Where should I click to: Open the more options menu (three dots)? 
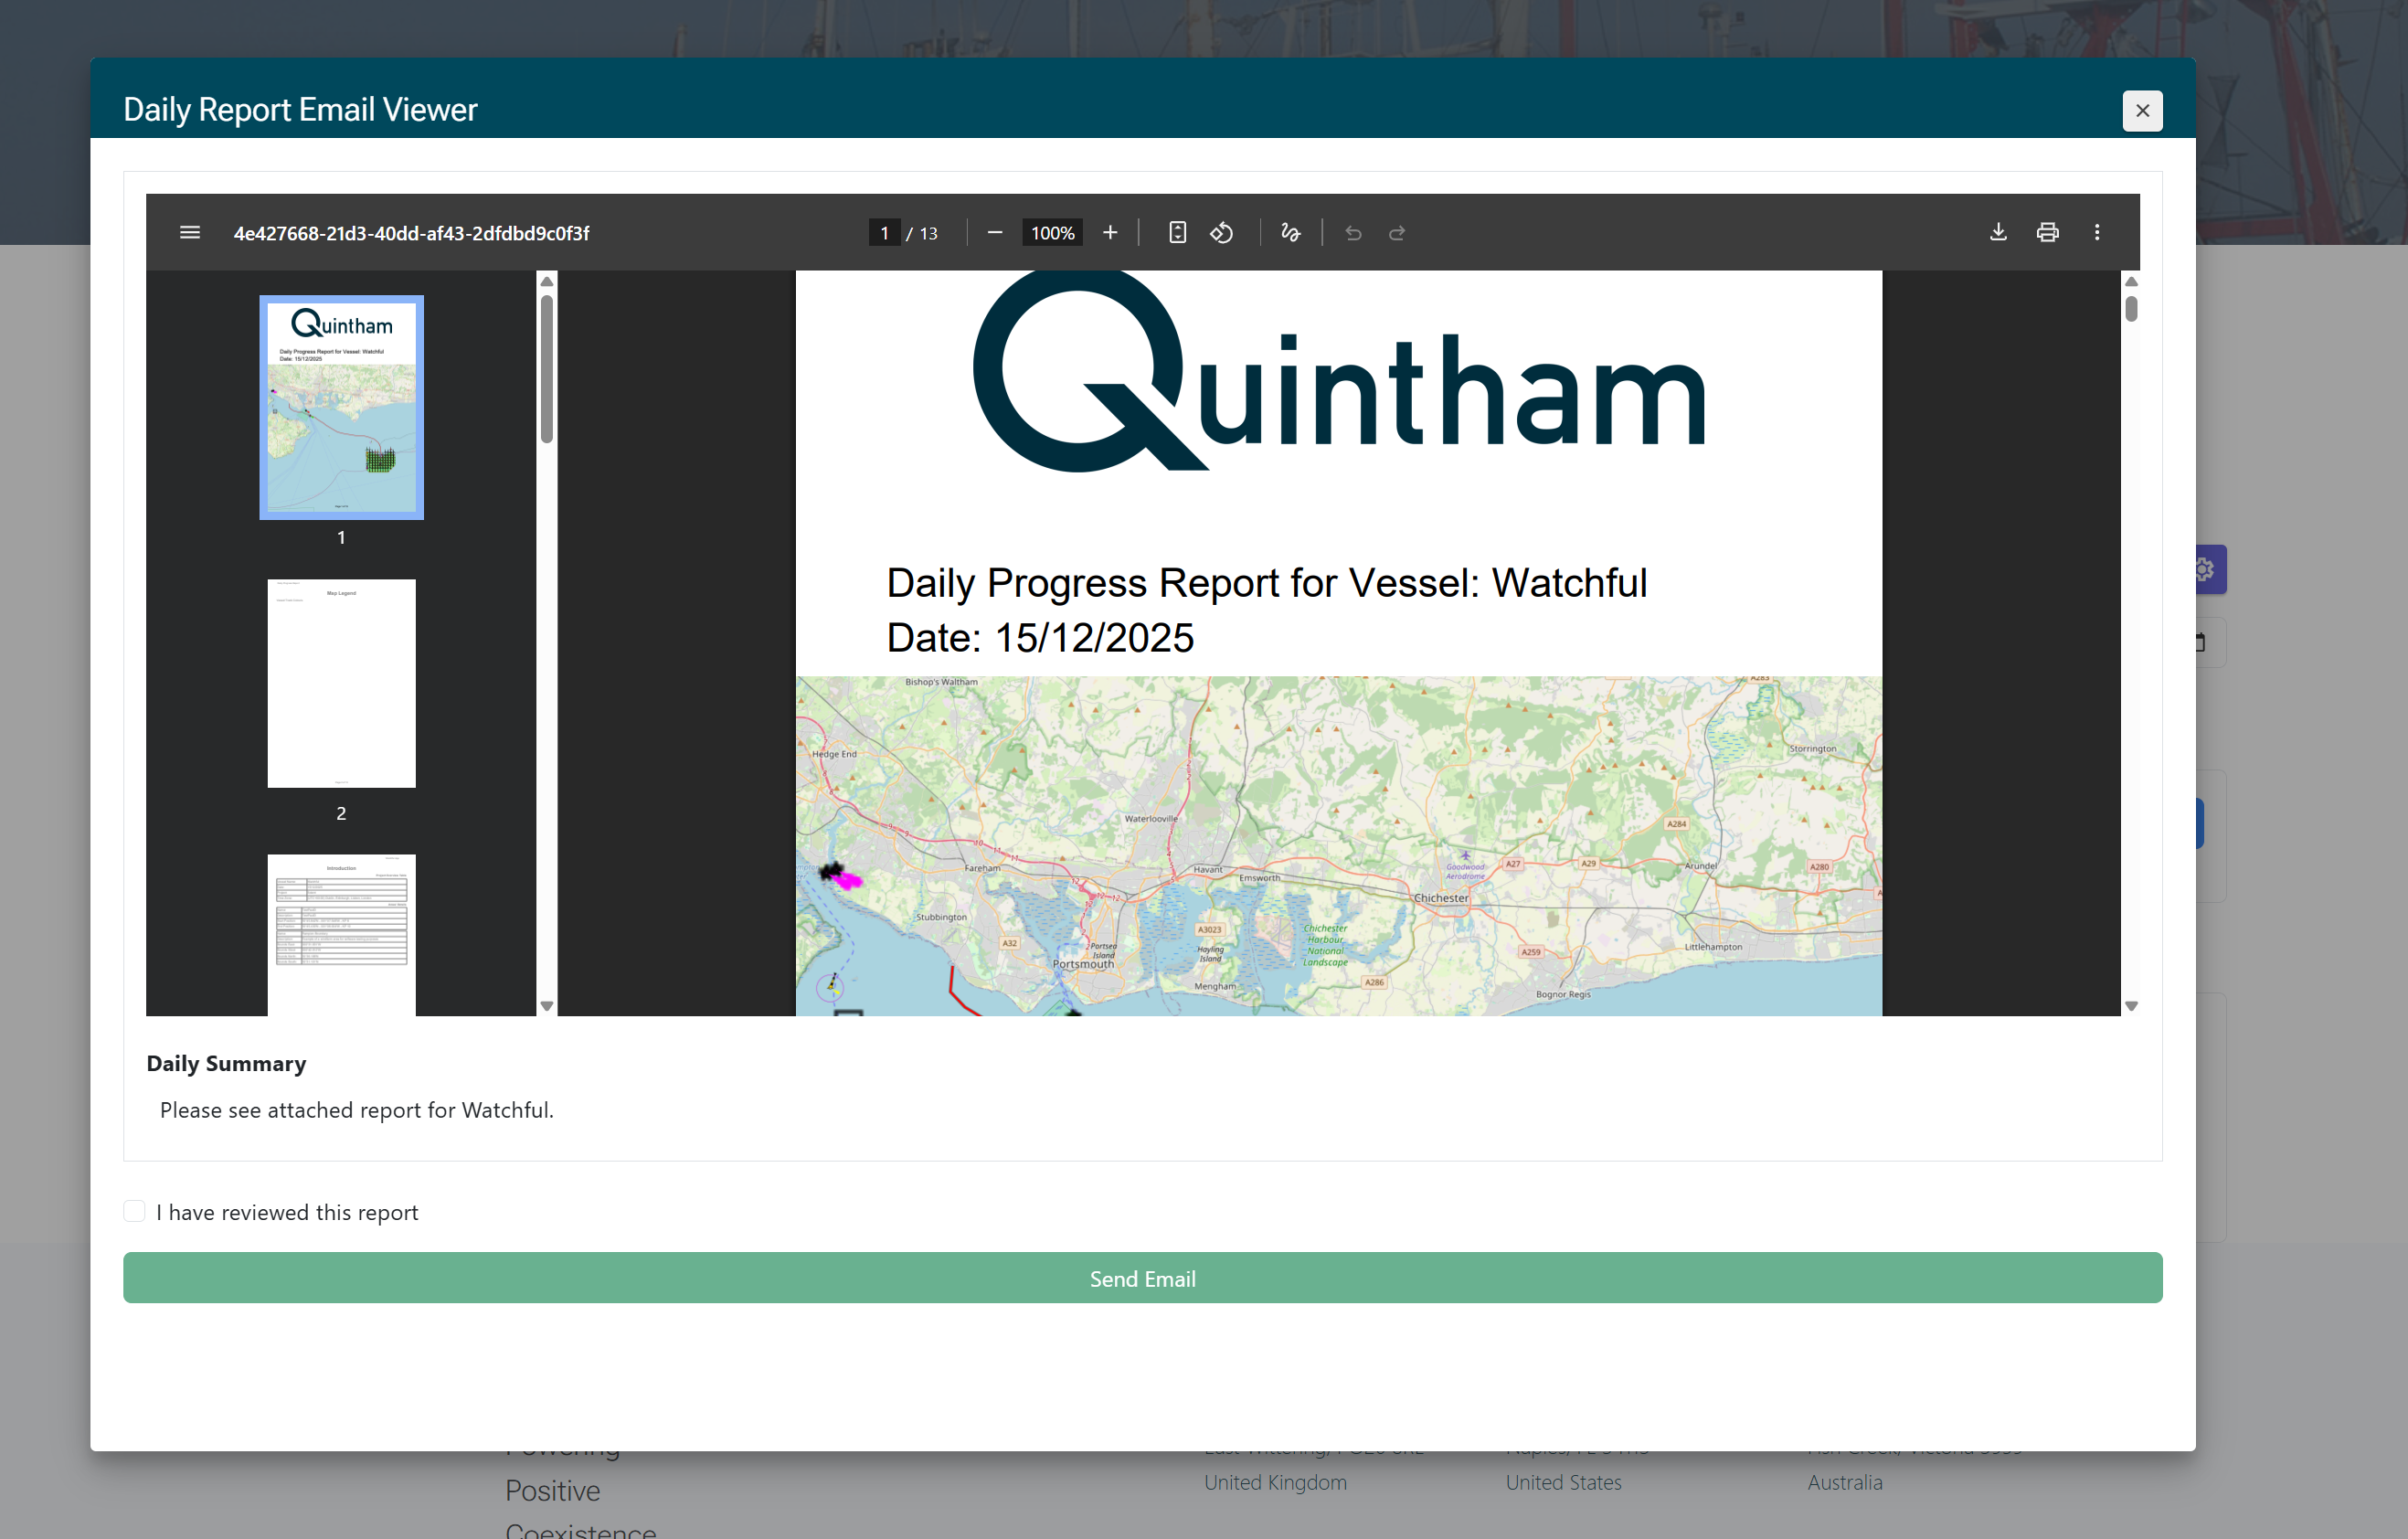coord(2097,232)
